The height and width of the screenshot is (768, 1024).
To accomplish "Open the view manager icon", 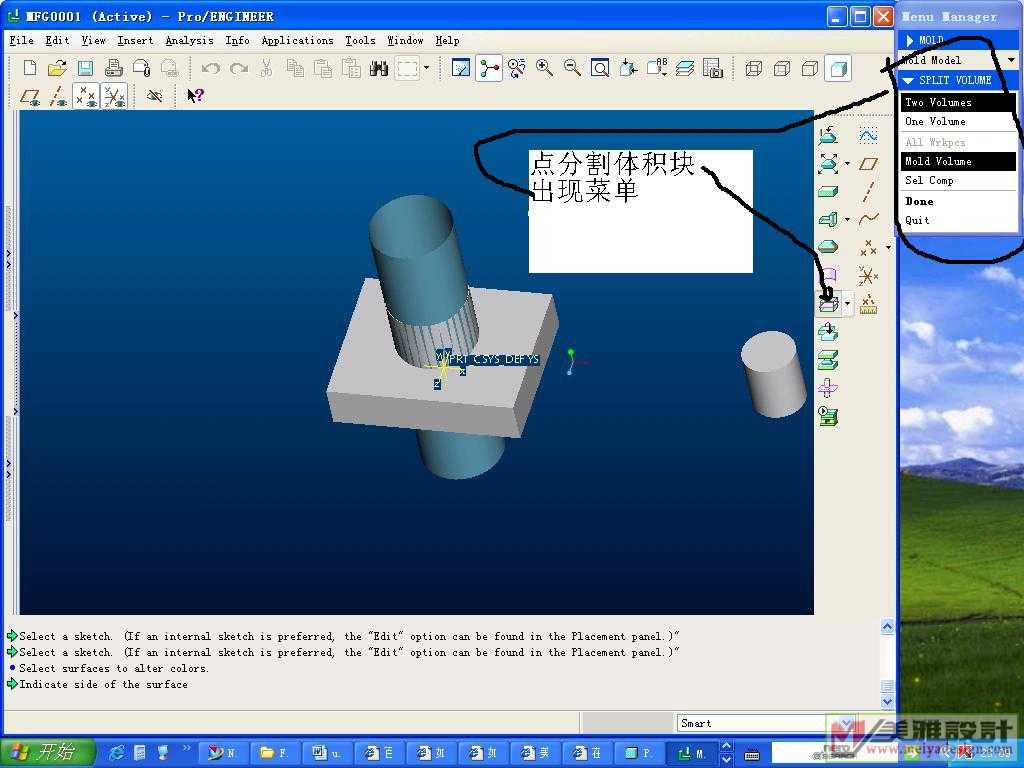I will (x=712, y=68).
